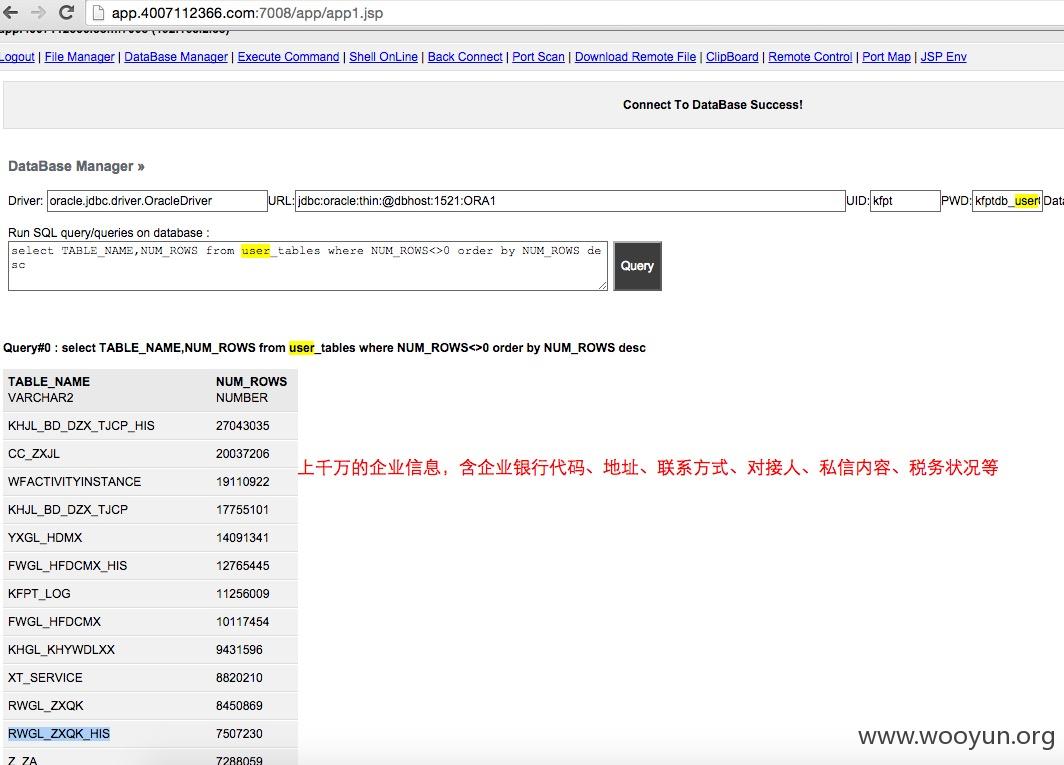The width and height of the screenshot is (1064, 765).
Task: Select table name WFACTIVITYINSTANCE
Action: [75, 482]
